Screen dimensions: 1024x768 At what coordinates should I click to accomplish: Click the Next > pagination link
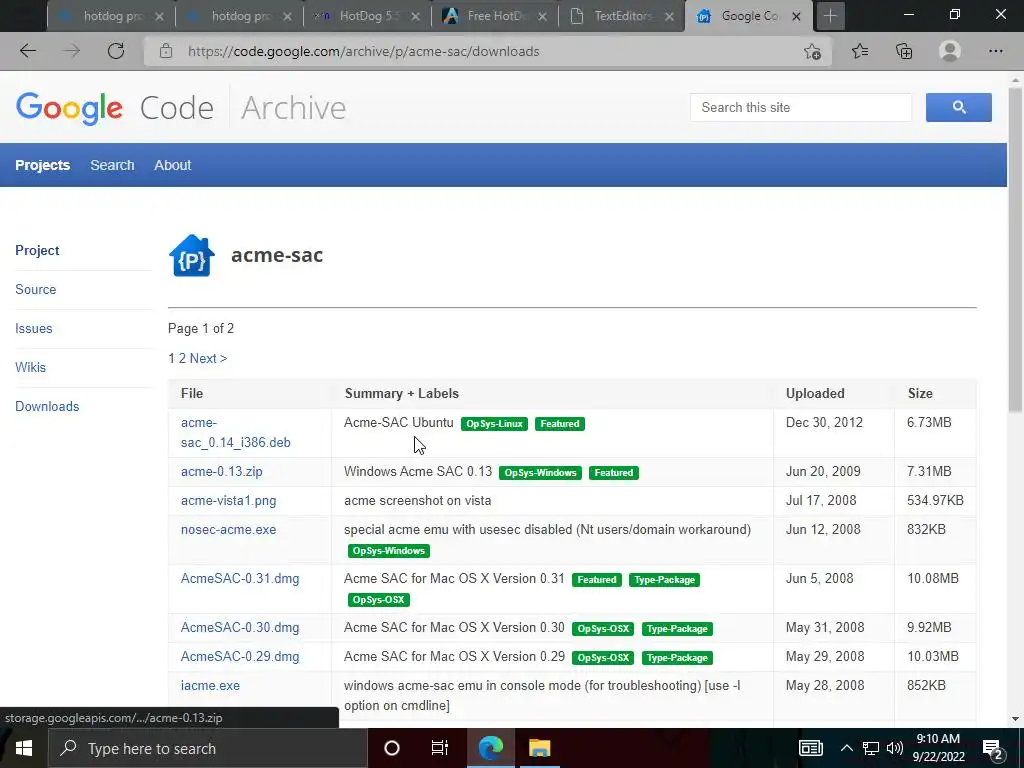pos(208,359)
